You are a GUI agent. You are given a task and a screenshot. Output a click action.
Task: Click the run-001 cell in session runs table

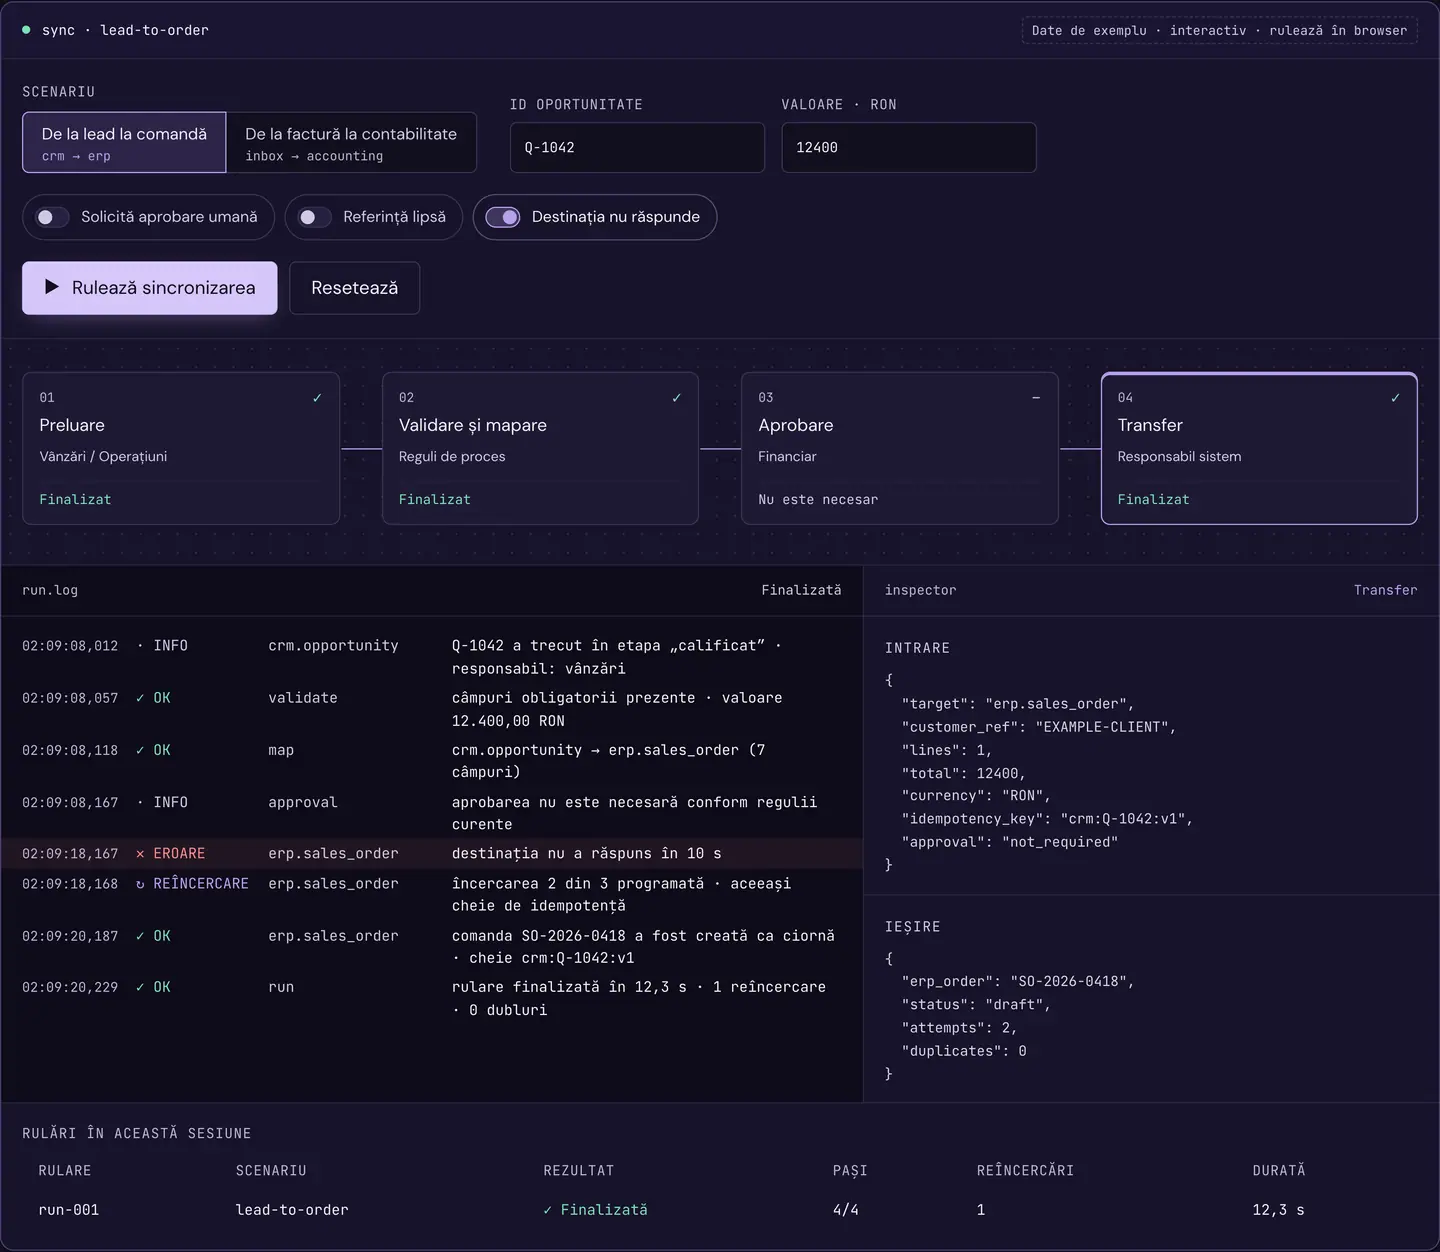click(69, 1210)
